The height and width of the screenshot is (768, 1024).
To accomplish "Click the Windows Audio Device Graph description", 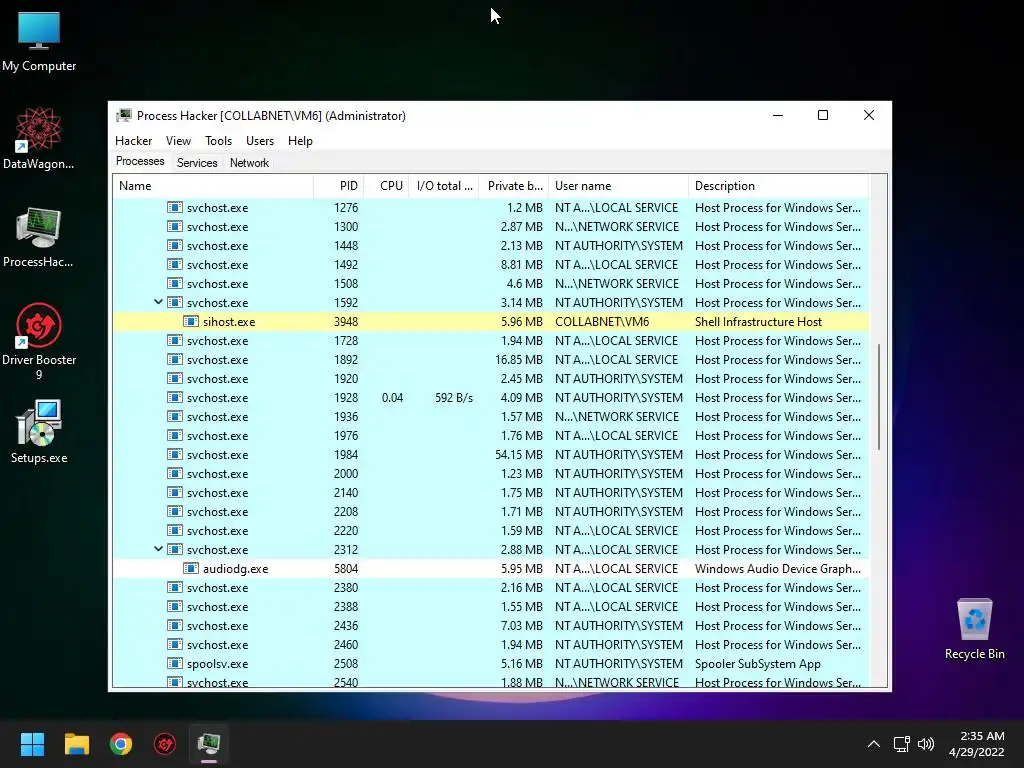I will (x=778, y=568).
